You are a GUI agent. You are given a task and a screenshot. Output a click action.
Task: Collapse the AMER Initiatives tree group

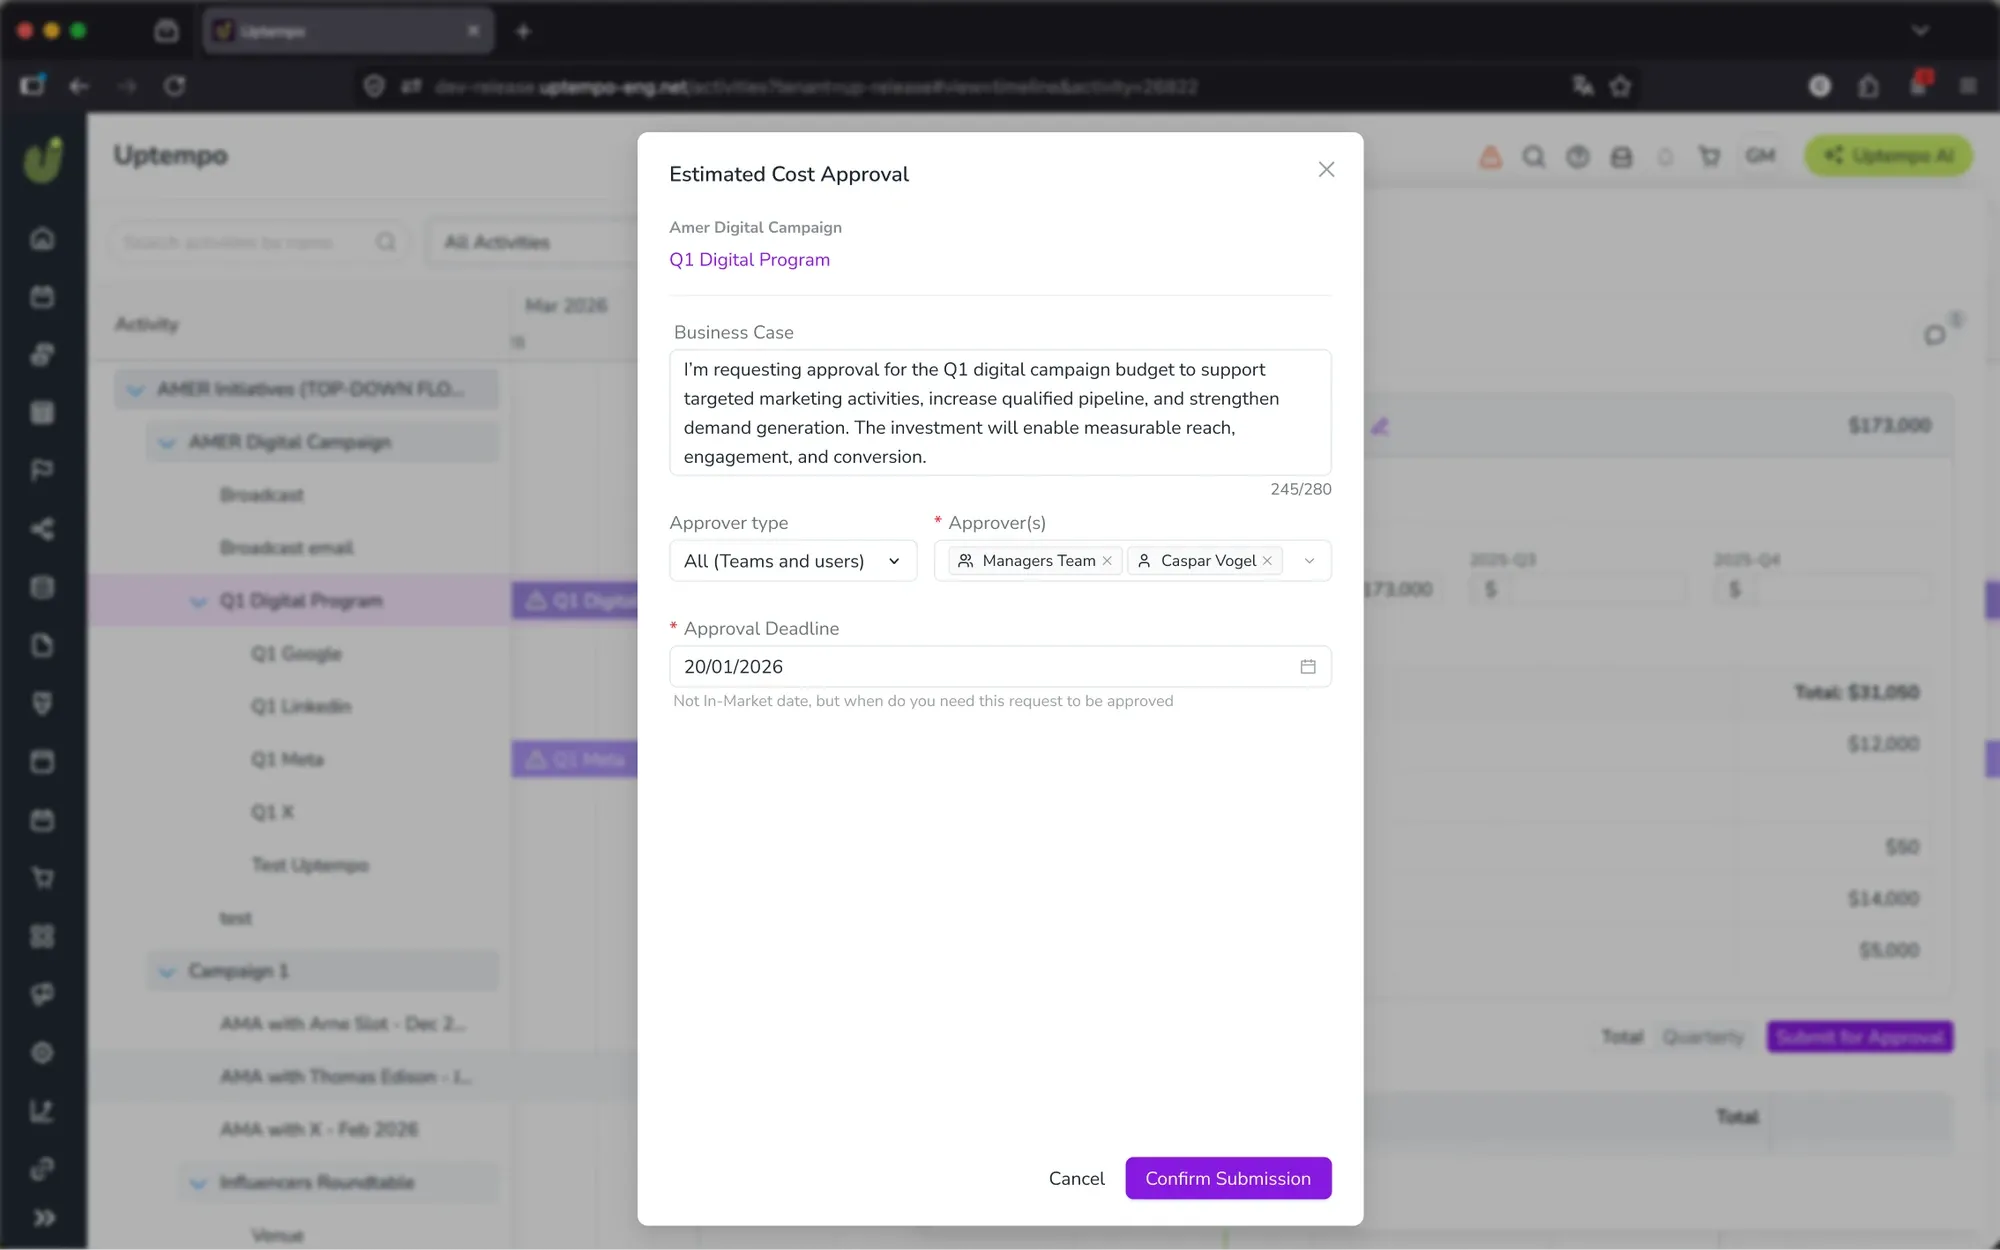click(134, 390)
